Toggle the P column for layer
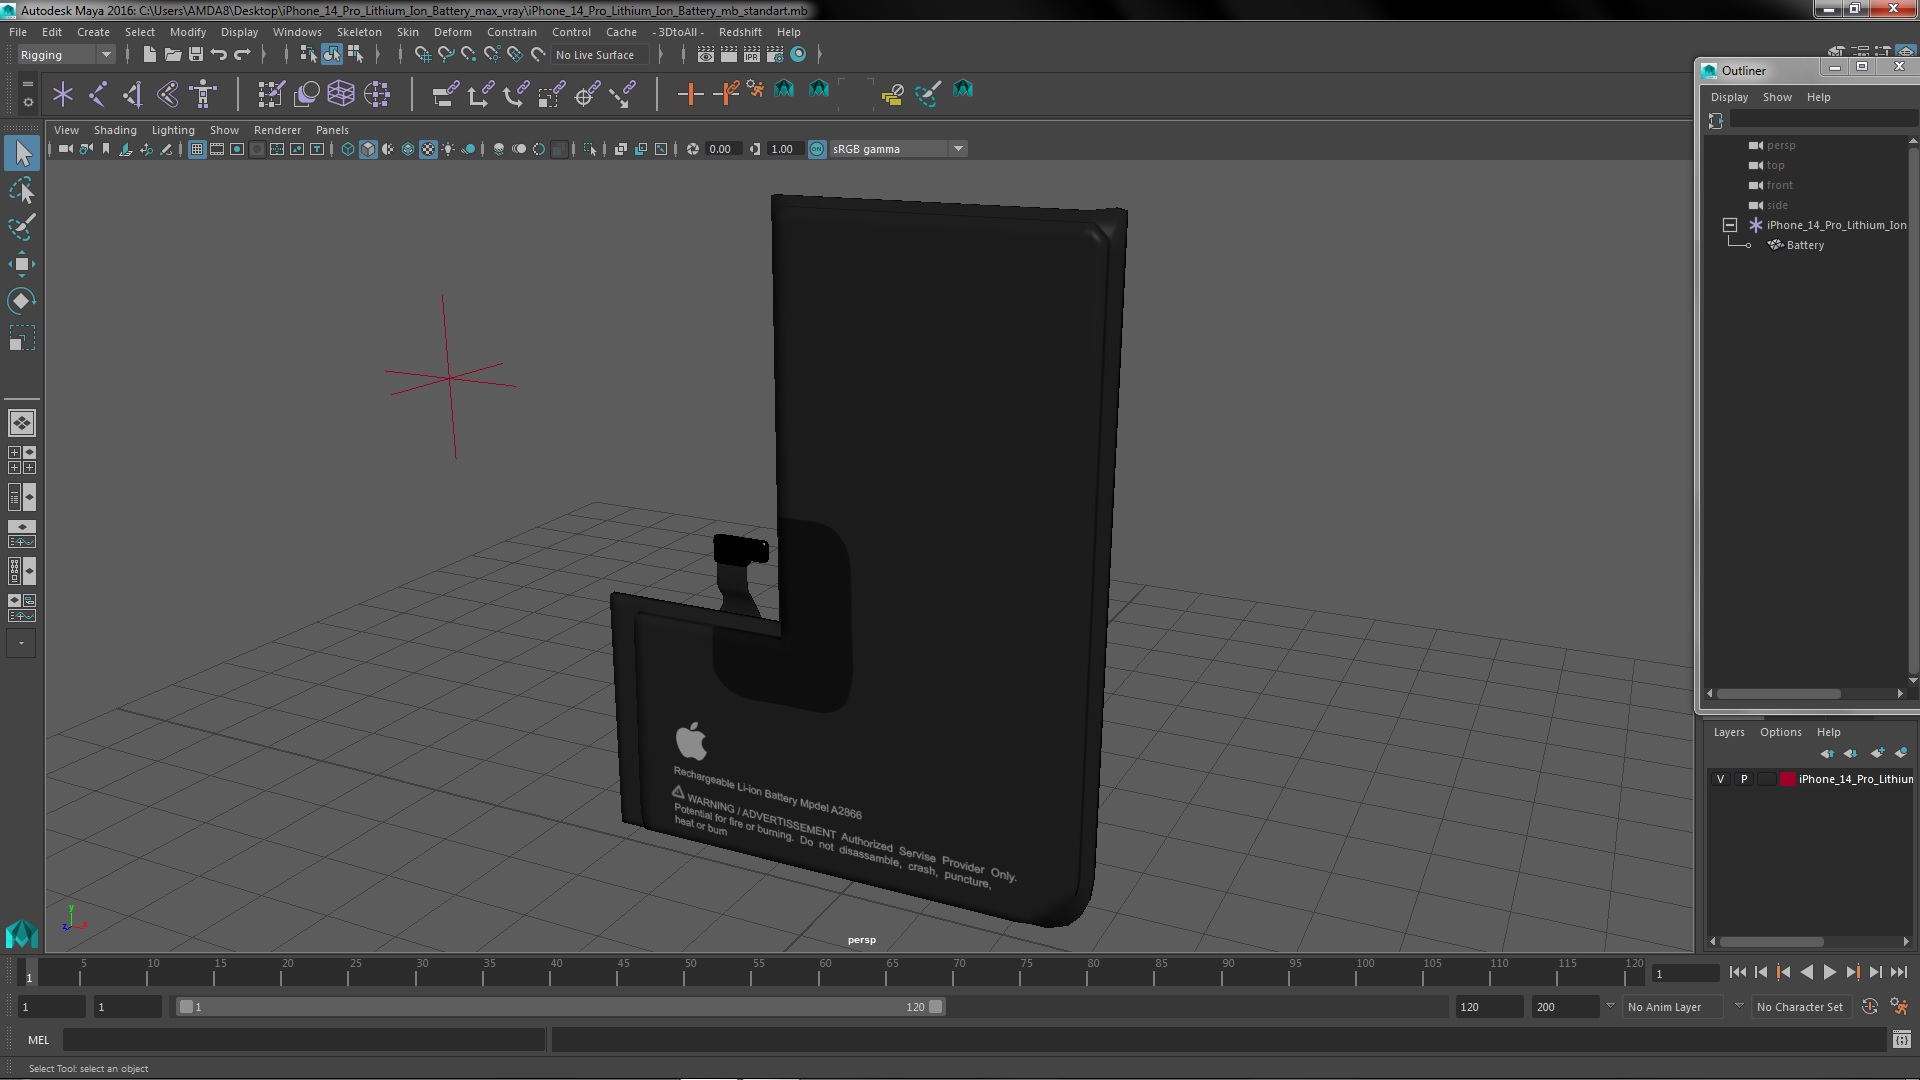Image resolution: width=1920 pixels, height=1080 pixels. pos(1743,778)
